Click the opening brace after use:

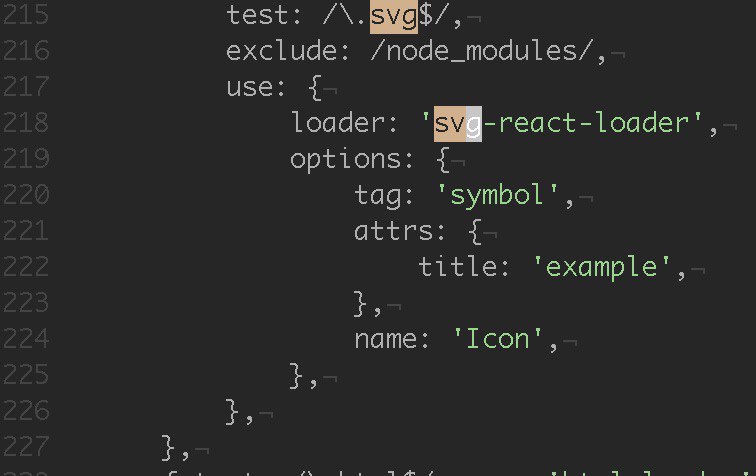coord(315,87)
